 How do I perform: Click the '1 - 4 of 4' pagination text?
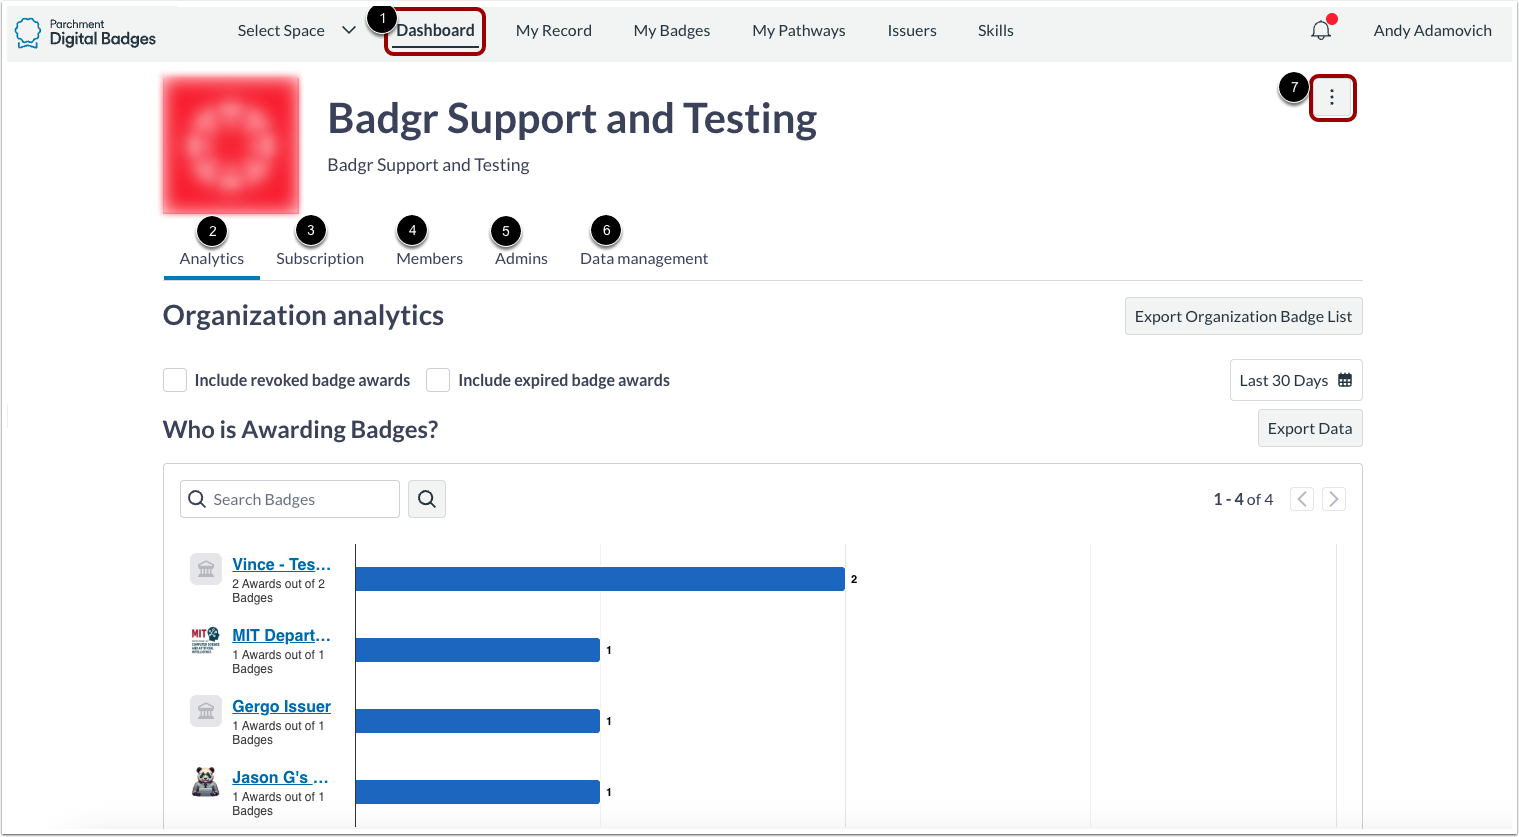tap(1243, 499)
